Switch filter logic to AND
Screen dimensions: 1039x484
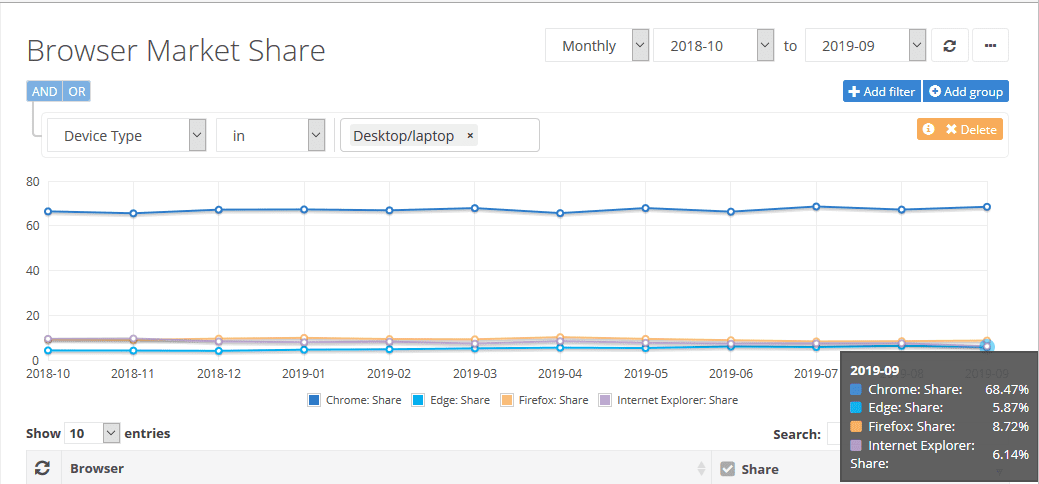click(x=44, y=92)
